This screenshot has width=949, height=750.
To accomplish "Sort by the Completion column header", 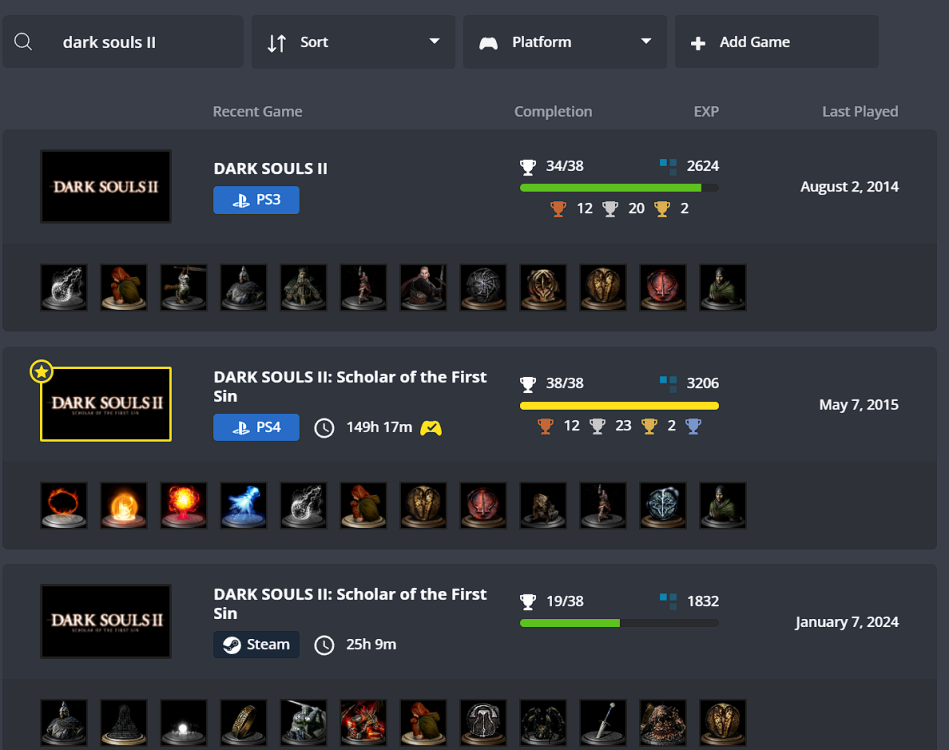I will (553, 111).
